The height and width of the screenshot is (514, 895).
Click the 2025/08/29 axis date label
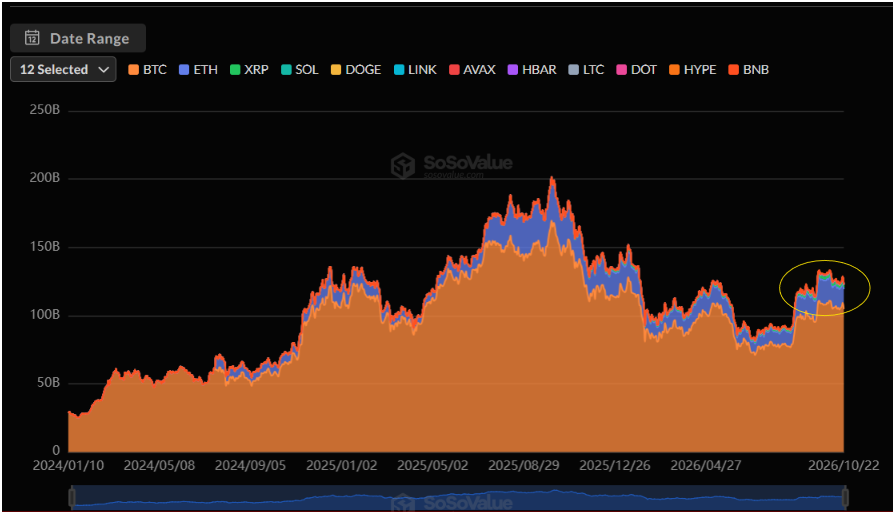[x=523, y=466]
